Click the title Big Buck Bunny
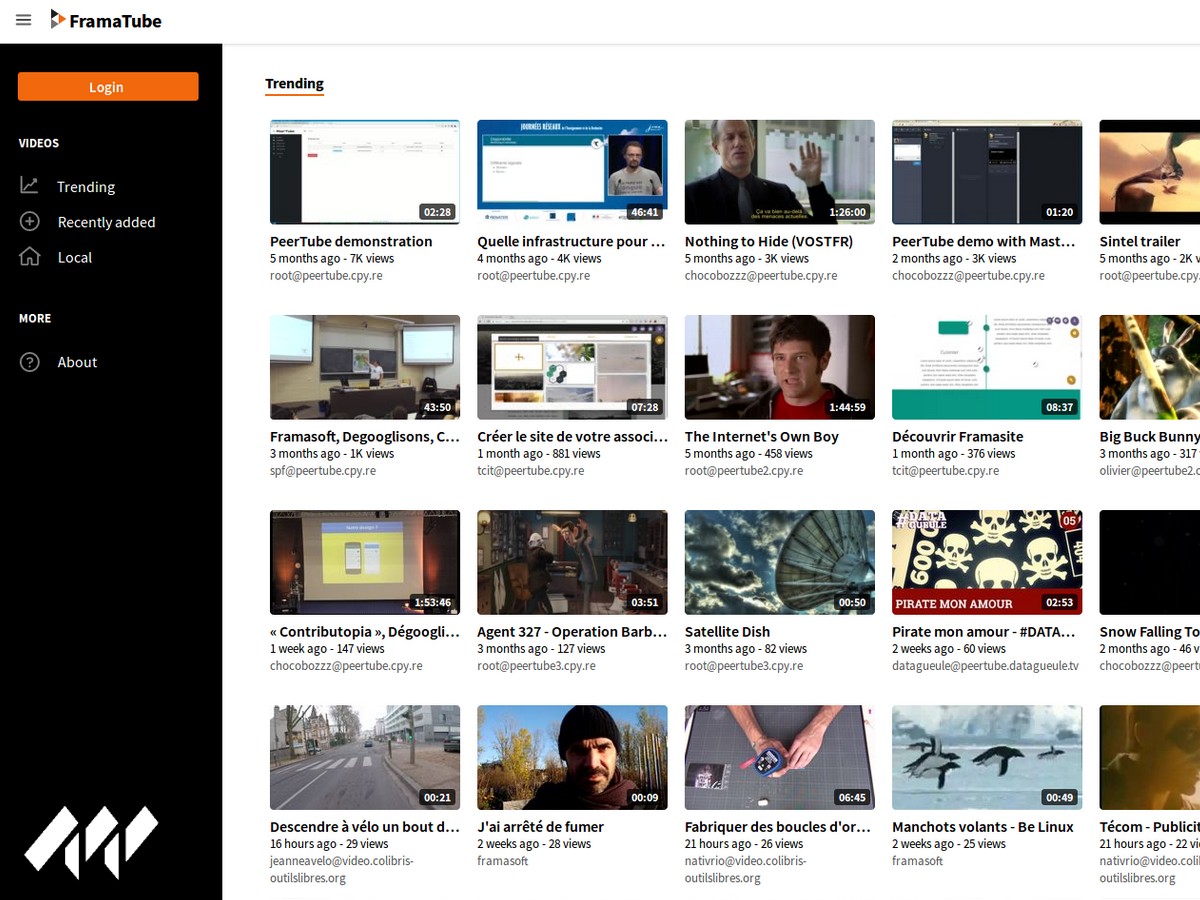The height and width of the screenshot is (900, 1200). pyautogui.click(x=1150, y=436)
